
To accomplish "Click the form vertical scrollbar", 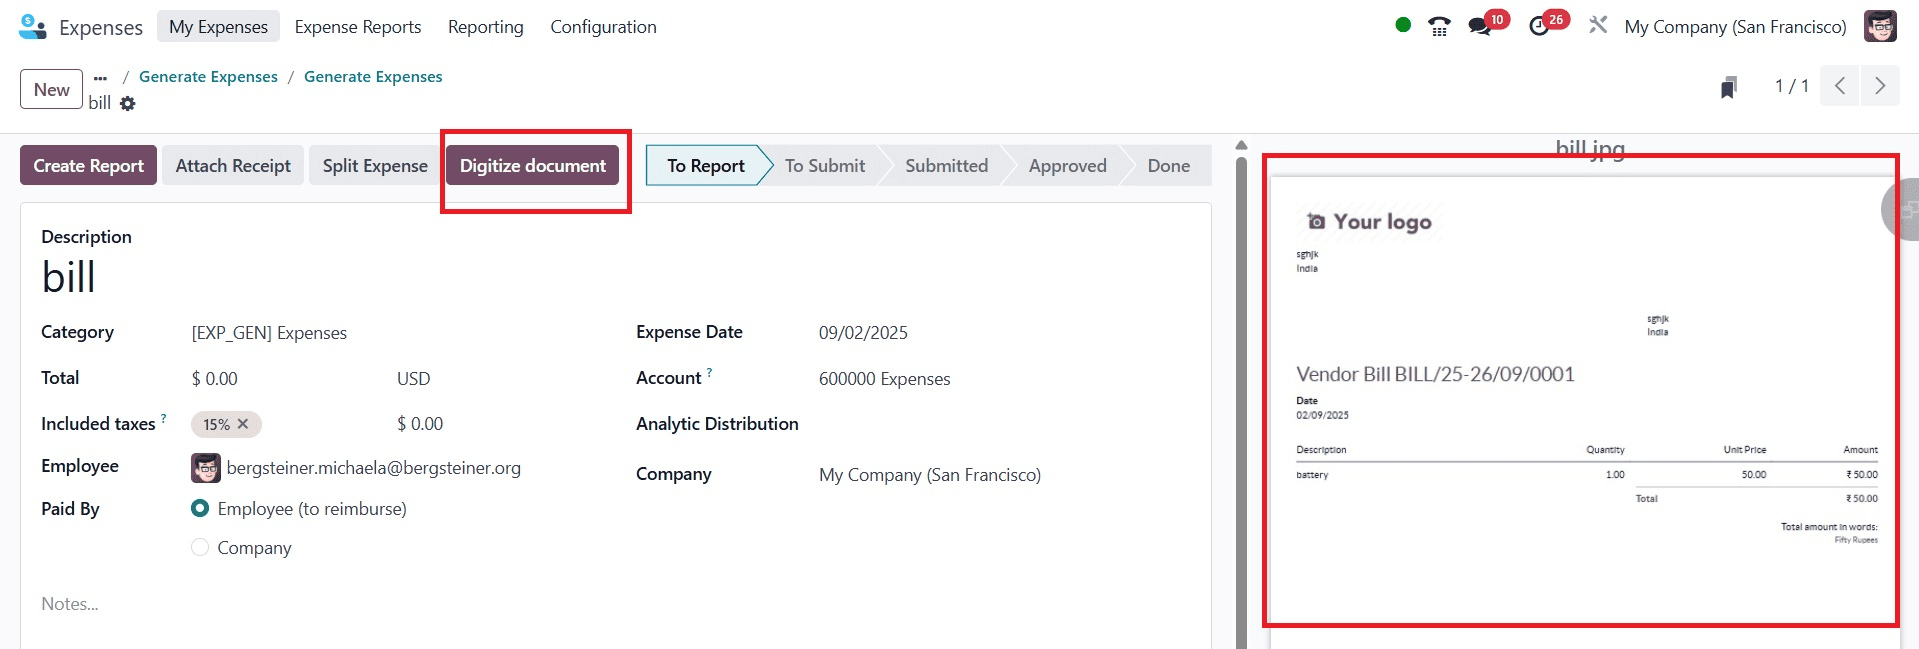I will [1241, 400].
